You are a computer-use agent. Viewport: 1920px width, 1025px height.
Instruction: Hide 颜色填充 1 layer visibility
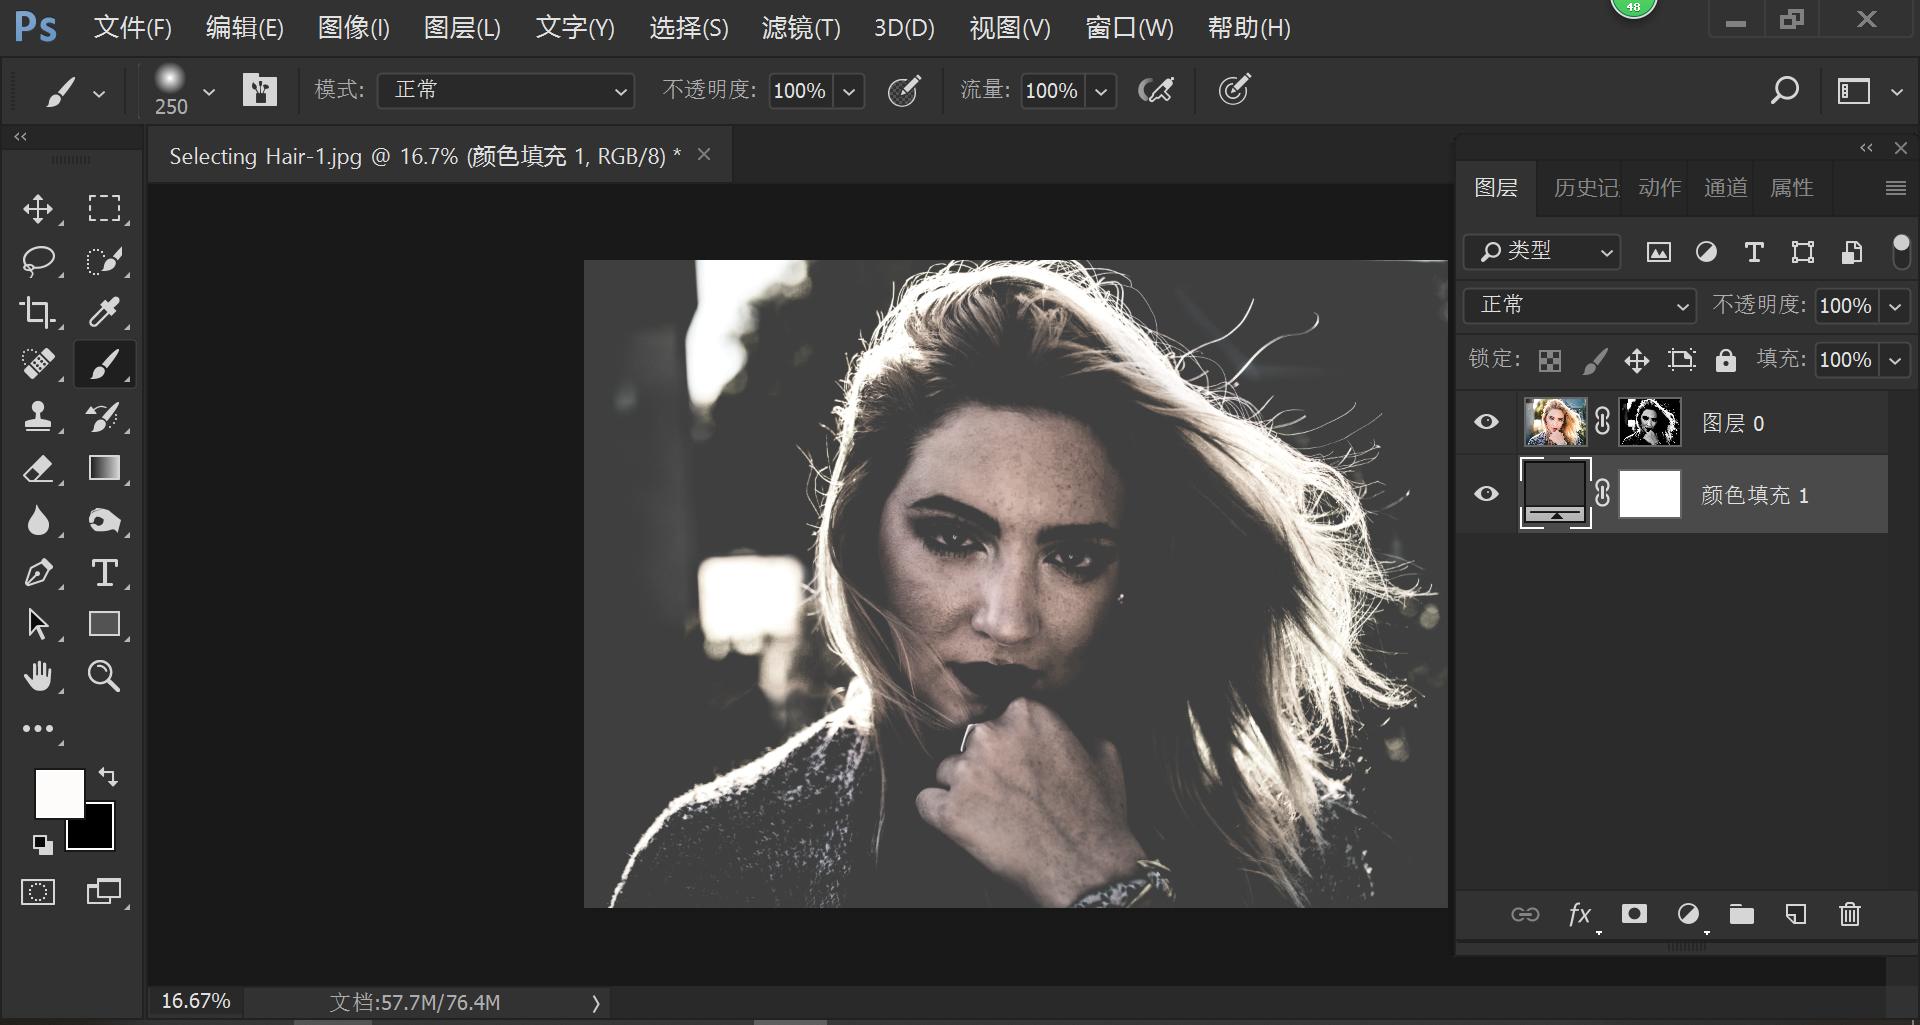tap(1487, 494)
